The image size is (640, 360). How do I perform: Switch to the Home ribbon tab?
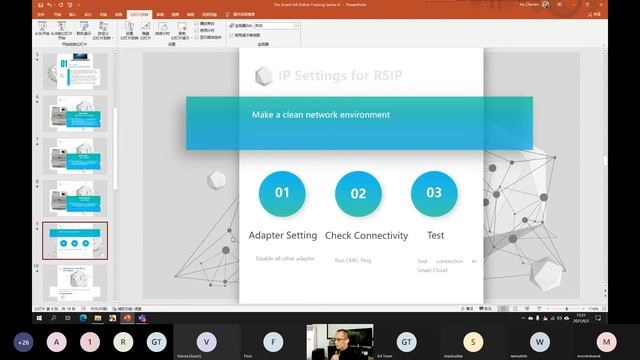click(57, 14)
